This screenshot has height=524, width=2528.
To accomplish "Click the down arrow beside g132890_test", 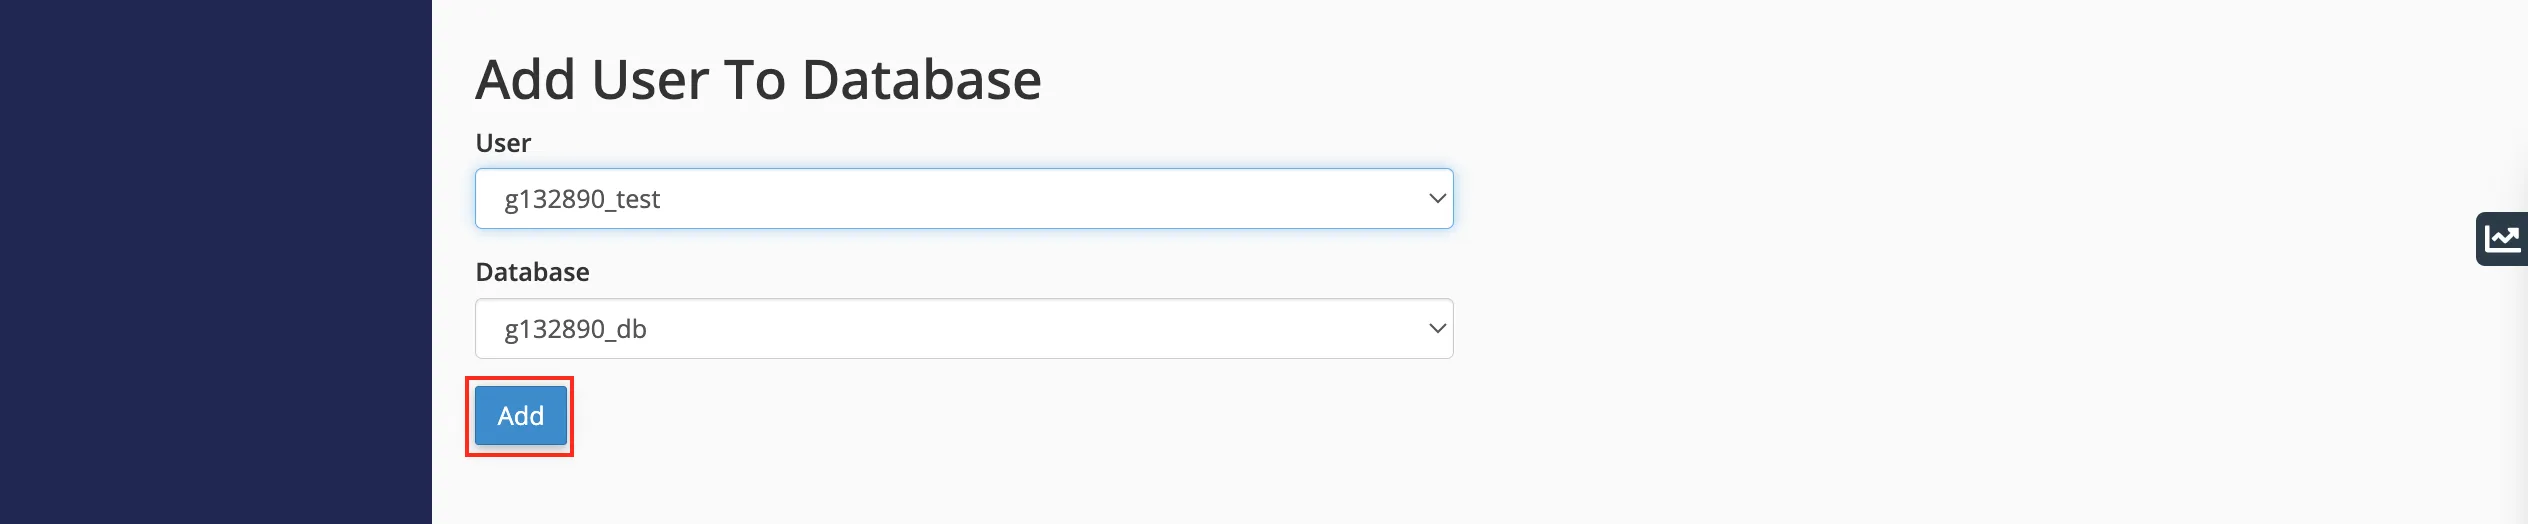I will click(x=1437, y=198).
